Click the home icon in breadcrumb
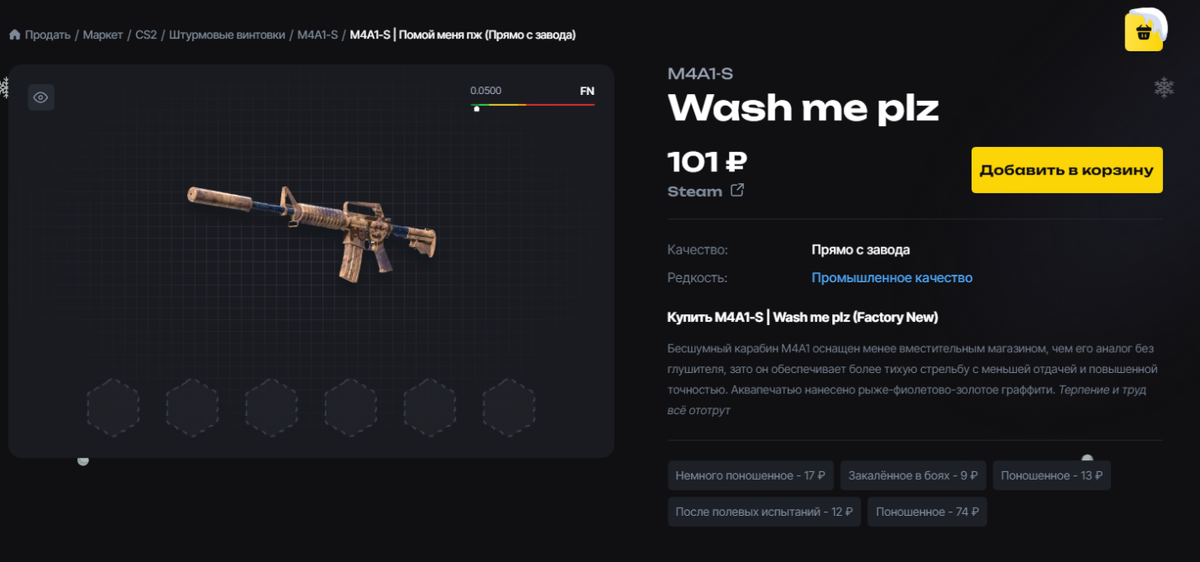The image size is (1200, 562). point(15,35)
